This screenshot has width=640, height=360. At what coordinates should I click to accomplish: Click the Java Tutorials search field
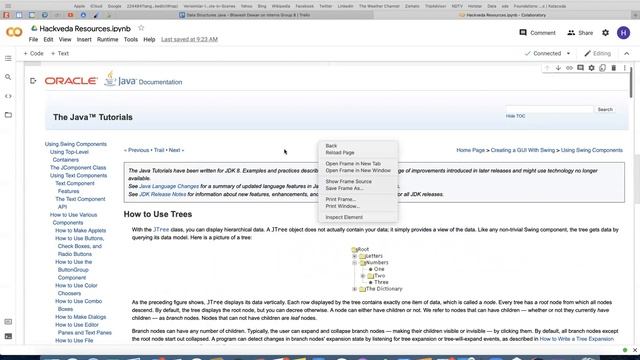pos(549,109)
